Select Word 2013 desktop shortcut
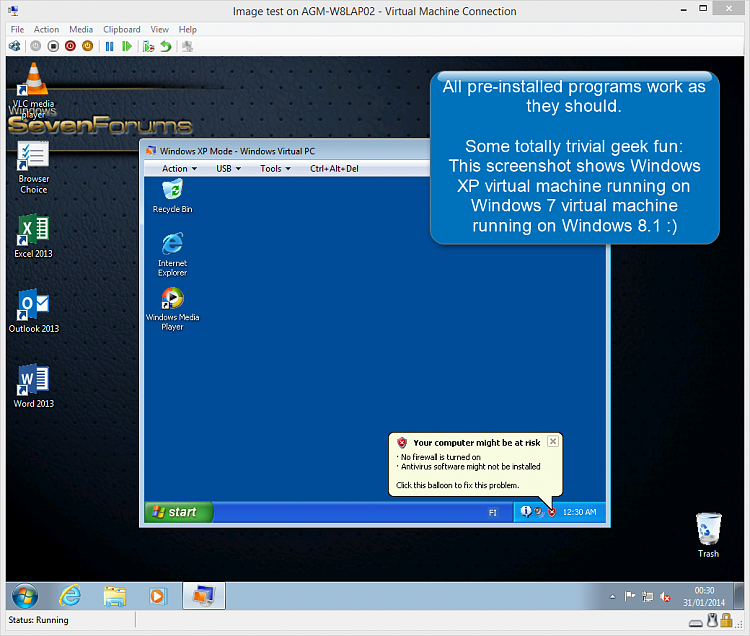750x636 pixels. (x=33, y=386)
